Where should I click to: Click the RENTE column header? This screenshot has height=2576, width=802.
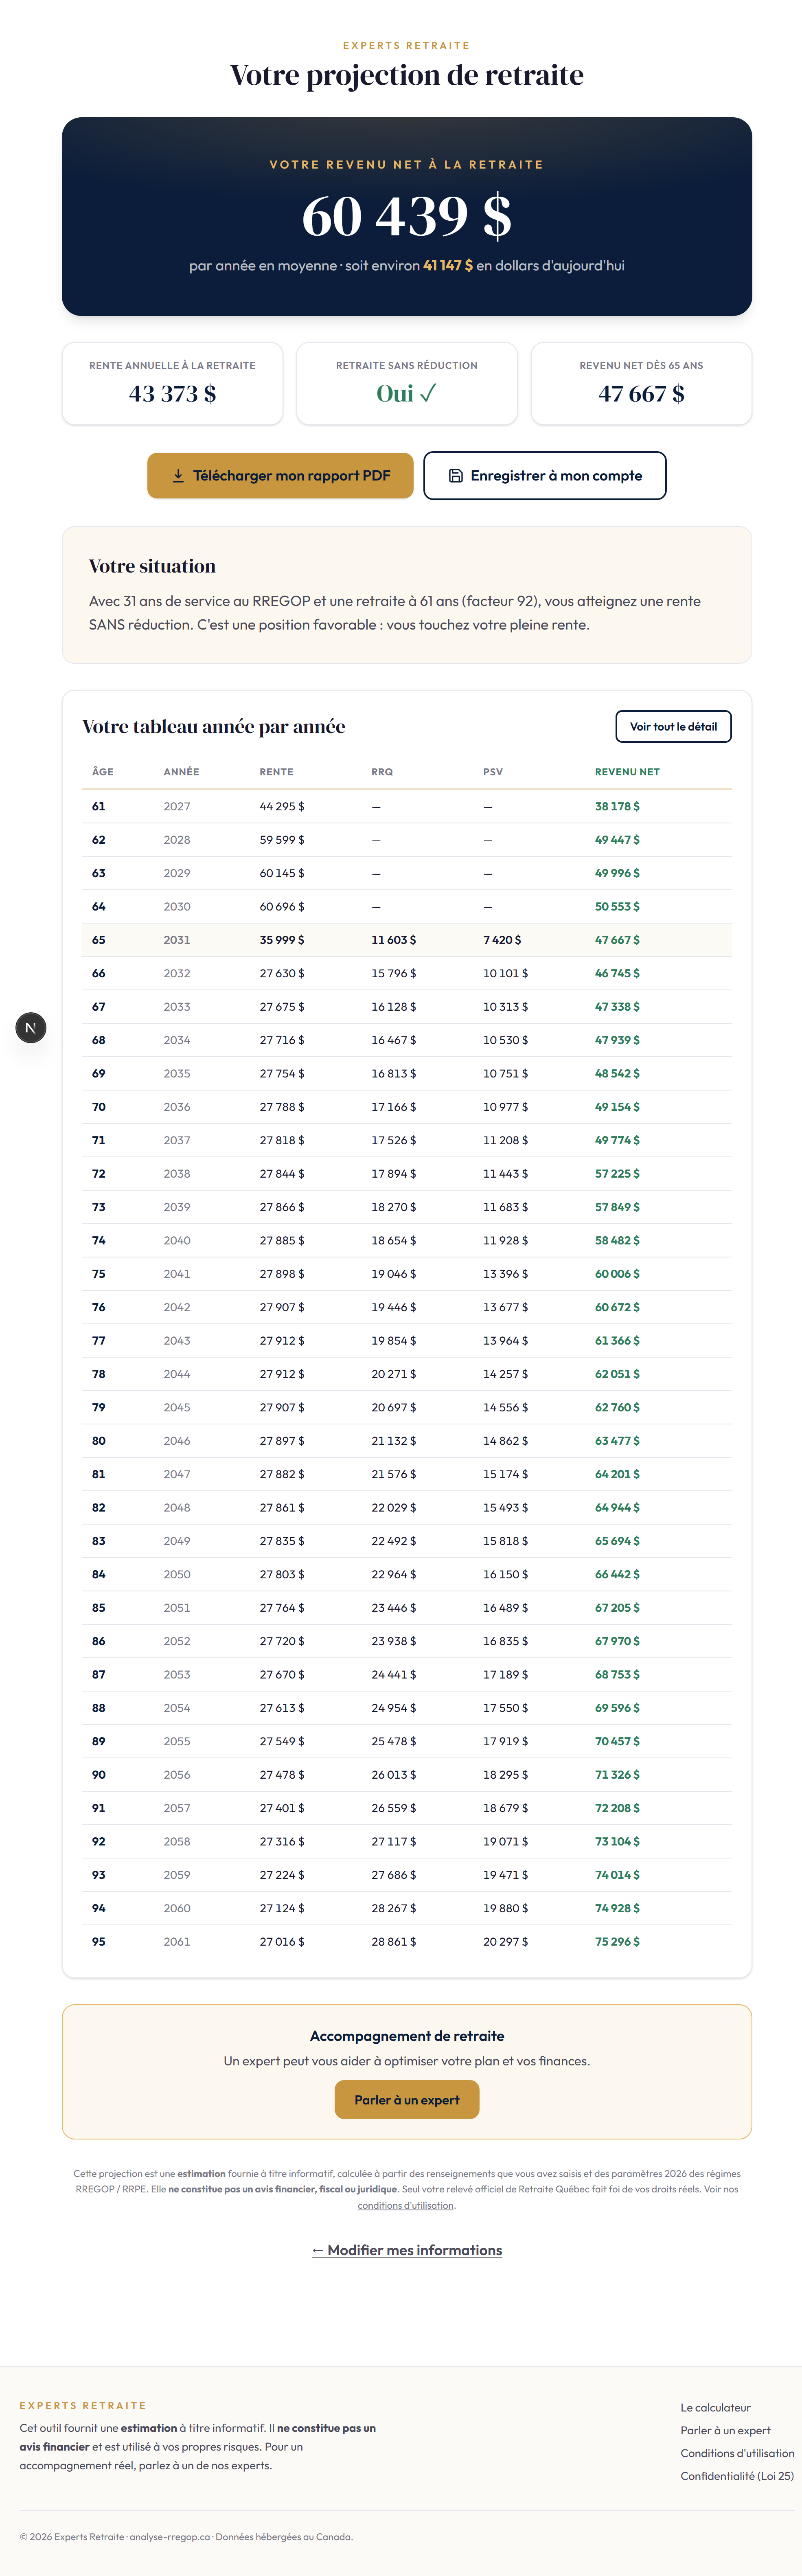[x=277, y=772]
